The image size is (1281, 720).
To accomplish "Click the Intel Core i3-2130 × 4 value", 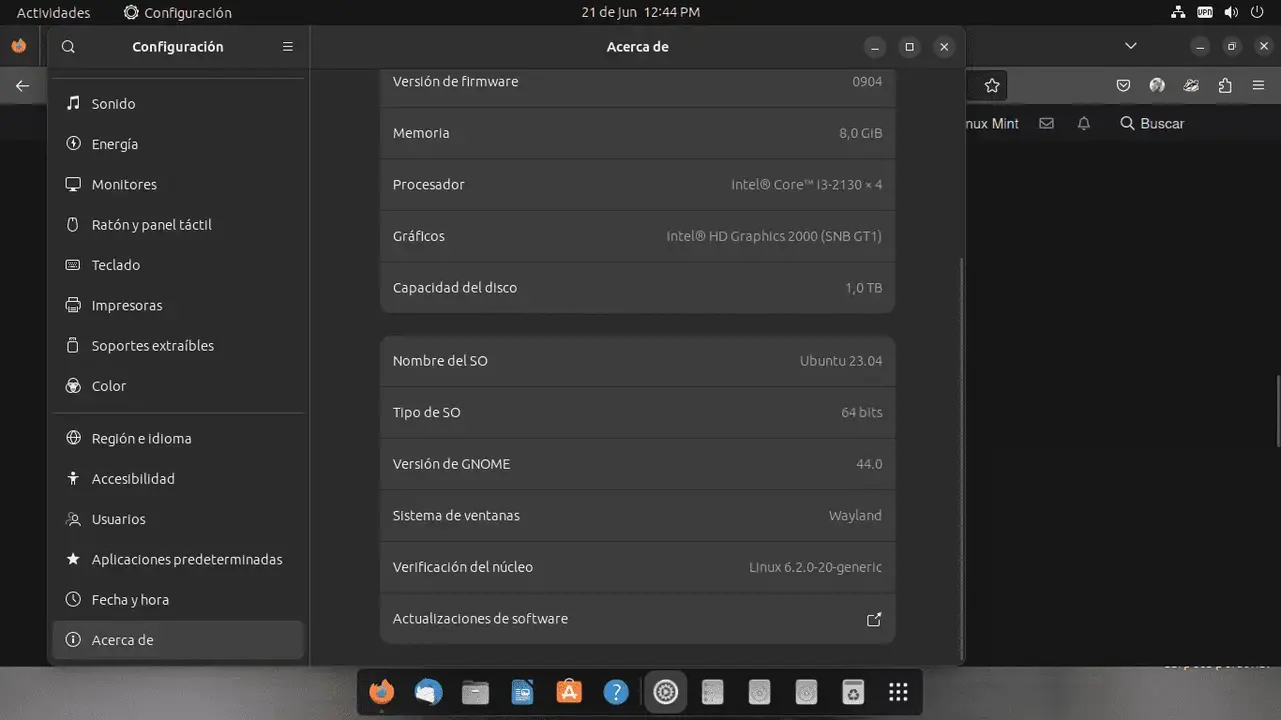I will [x=806, y=185].
